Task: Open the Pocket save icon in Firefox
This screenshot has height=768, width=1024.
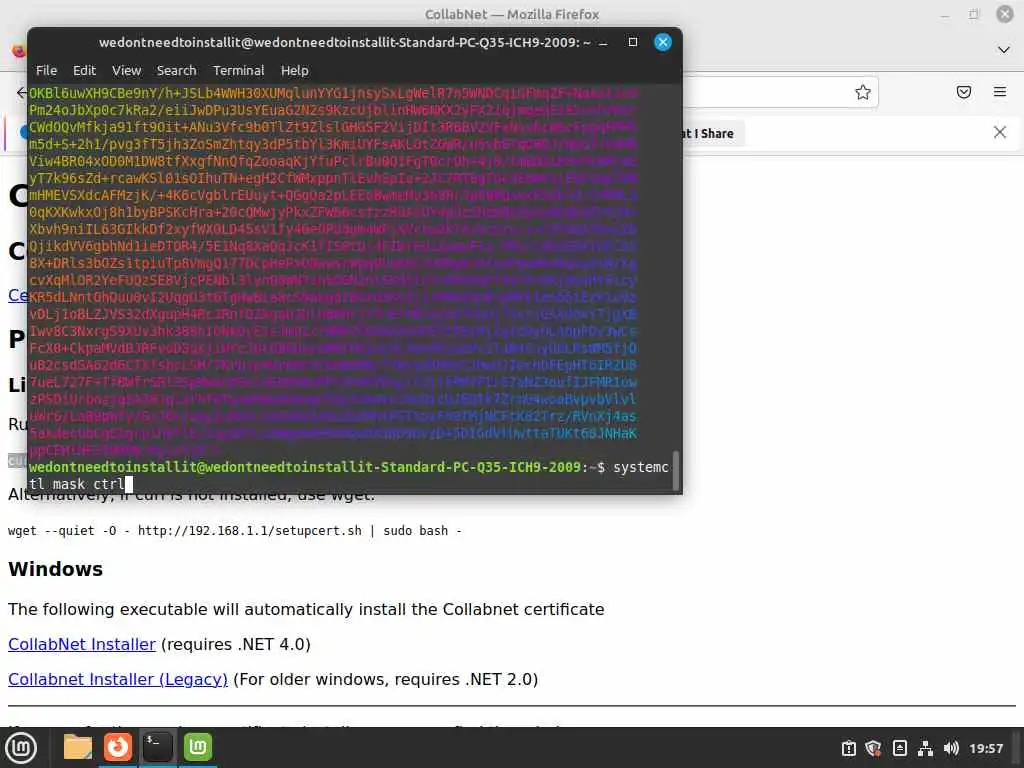Action: click(x=964, y=92)
